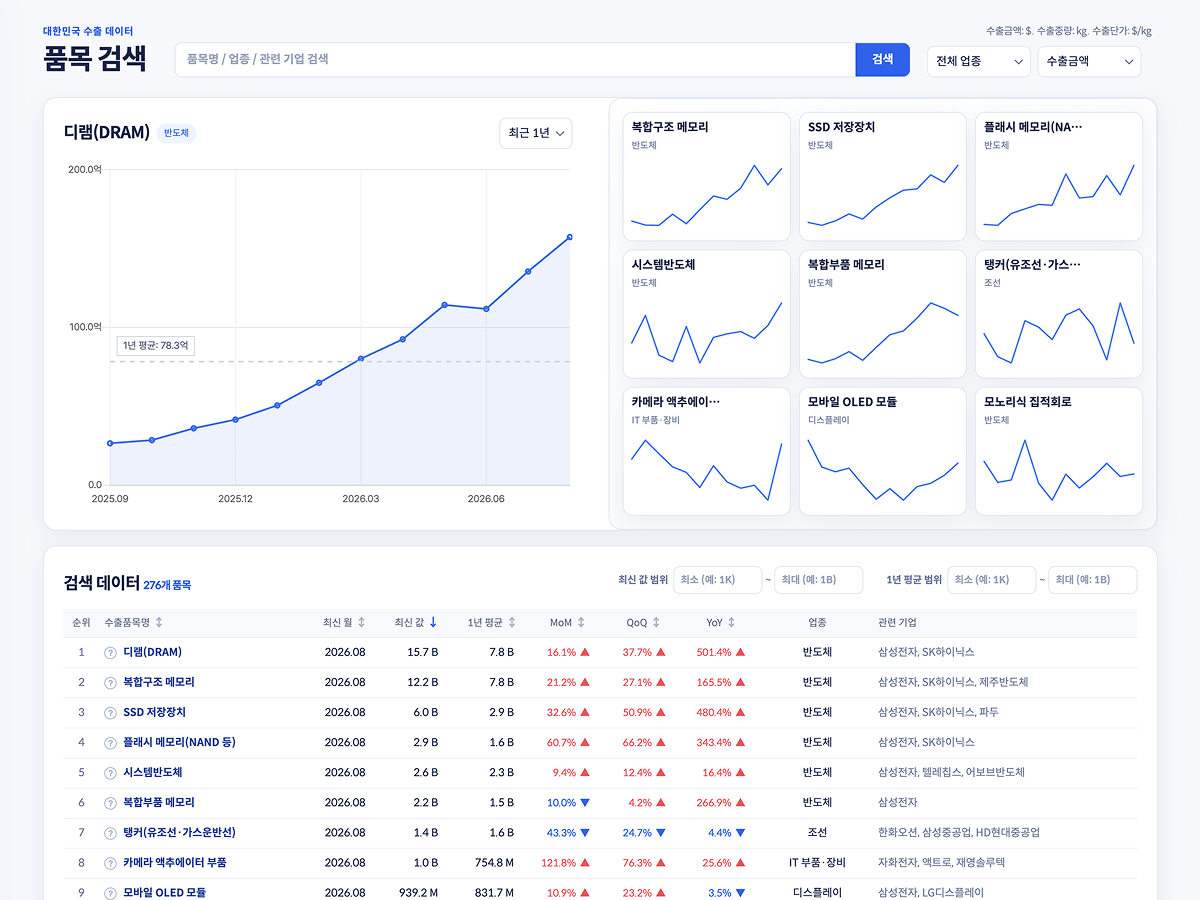This screenshot has width=1200, height=900.
Task: Click the 최신 월 sort icon
Action: 361,622
